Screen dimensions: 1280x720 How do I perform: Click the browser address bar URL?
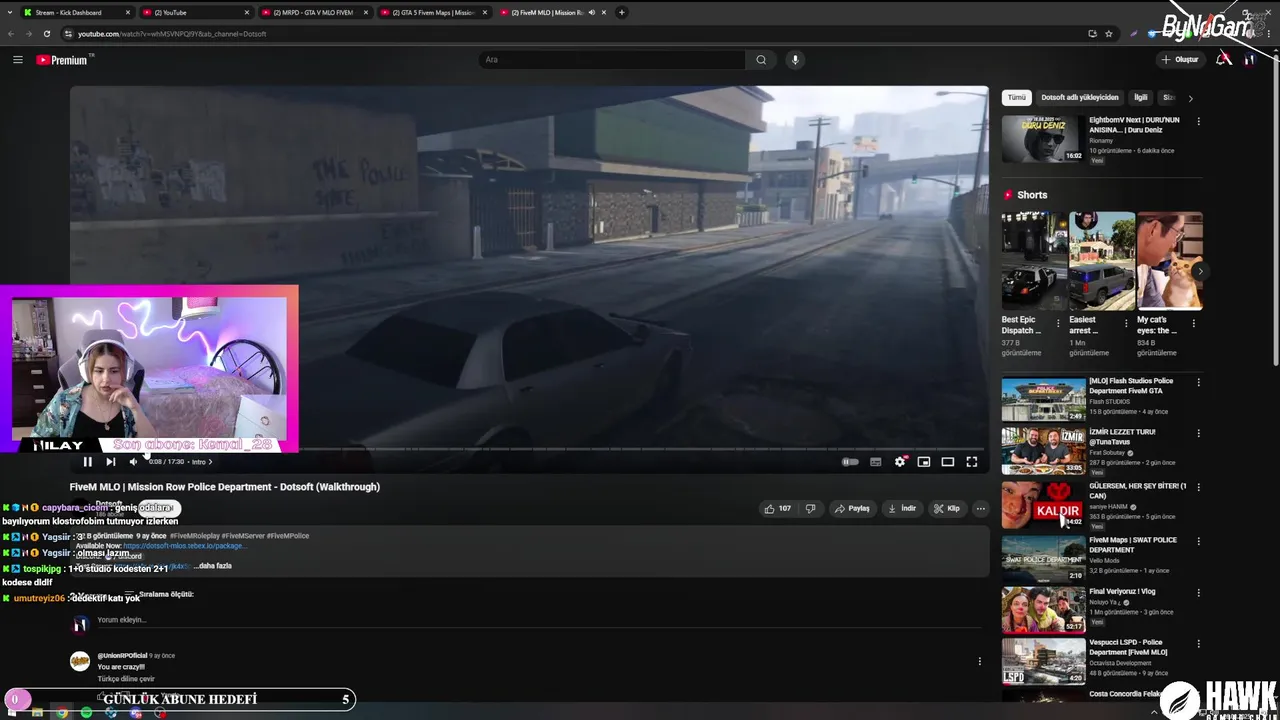click(172, 34)
